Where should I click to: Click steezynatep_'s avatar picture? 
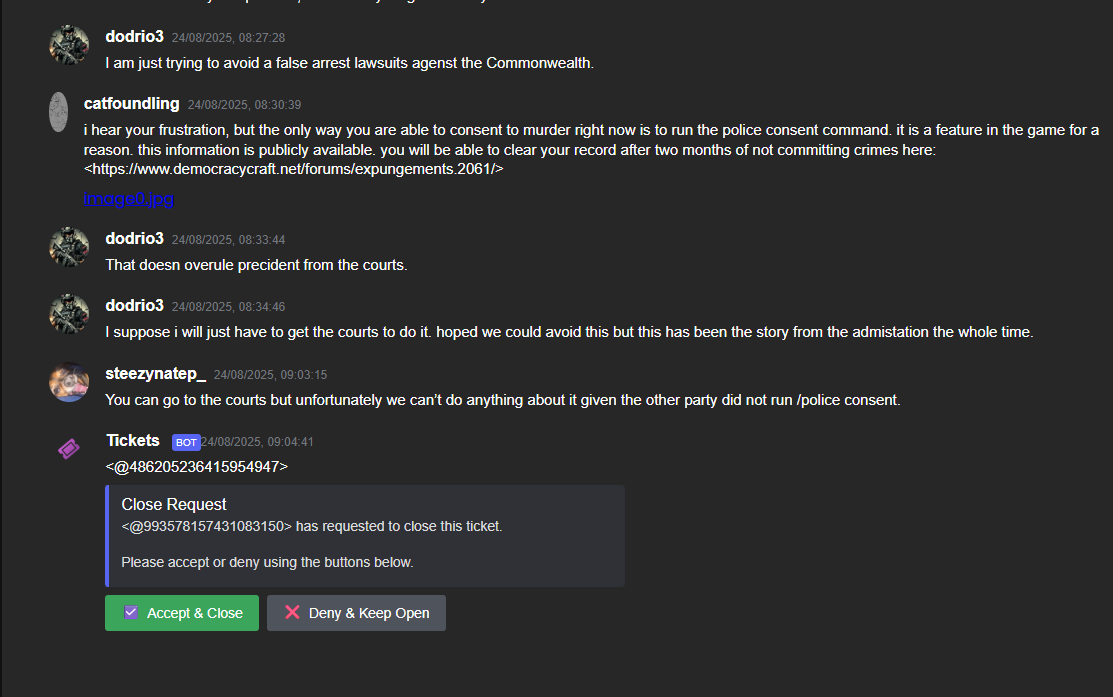tap(69, 382)
